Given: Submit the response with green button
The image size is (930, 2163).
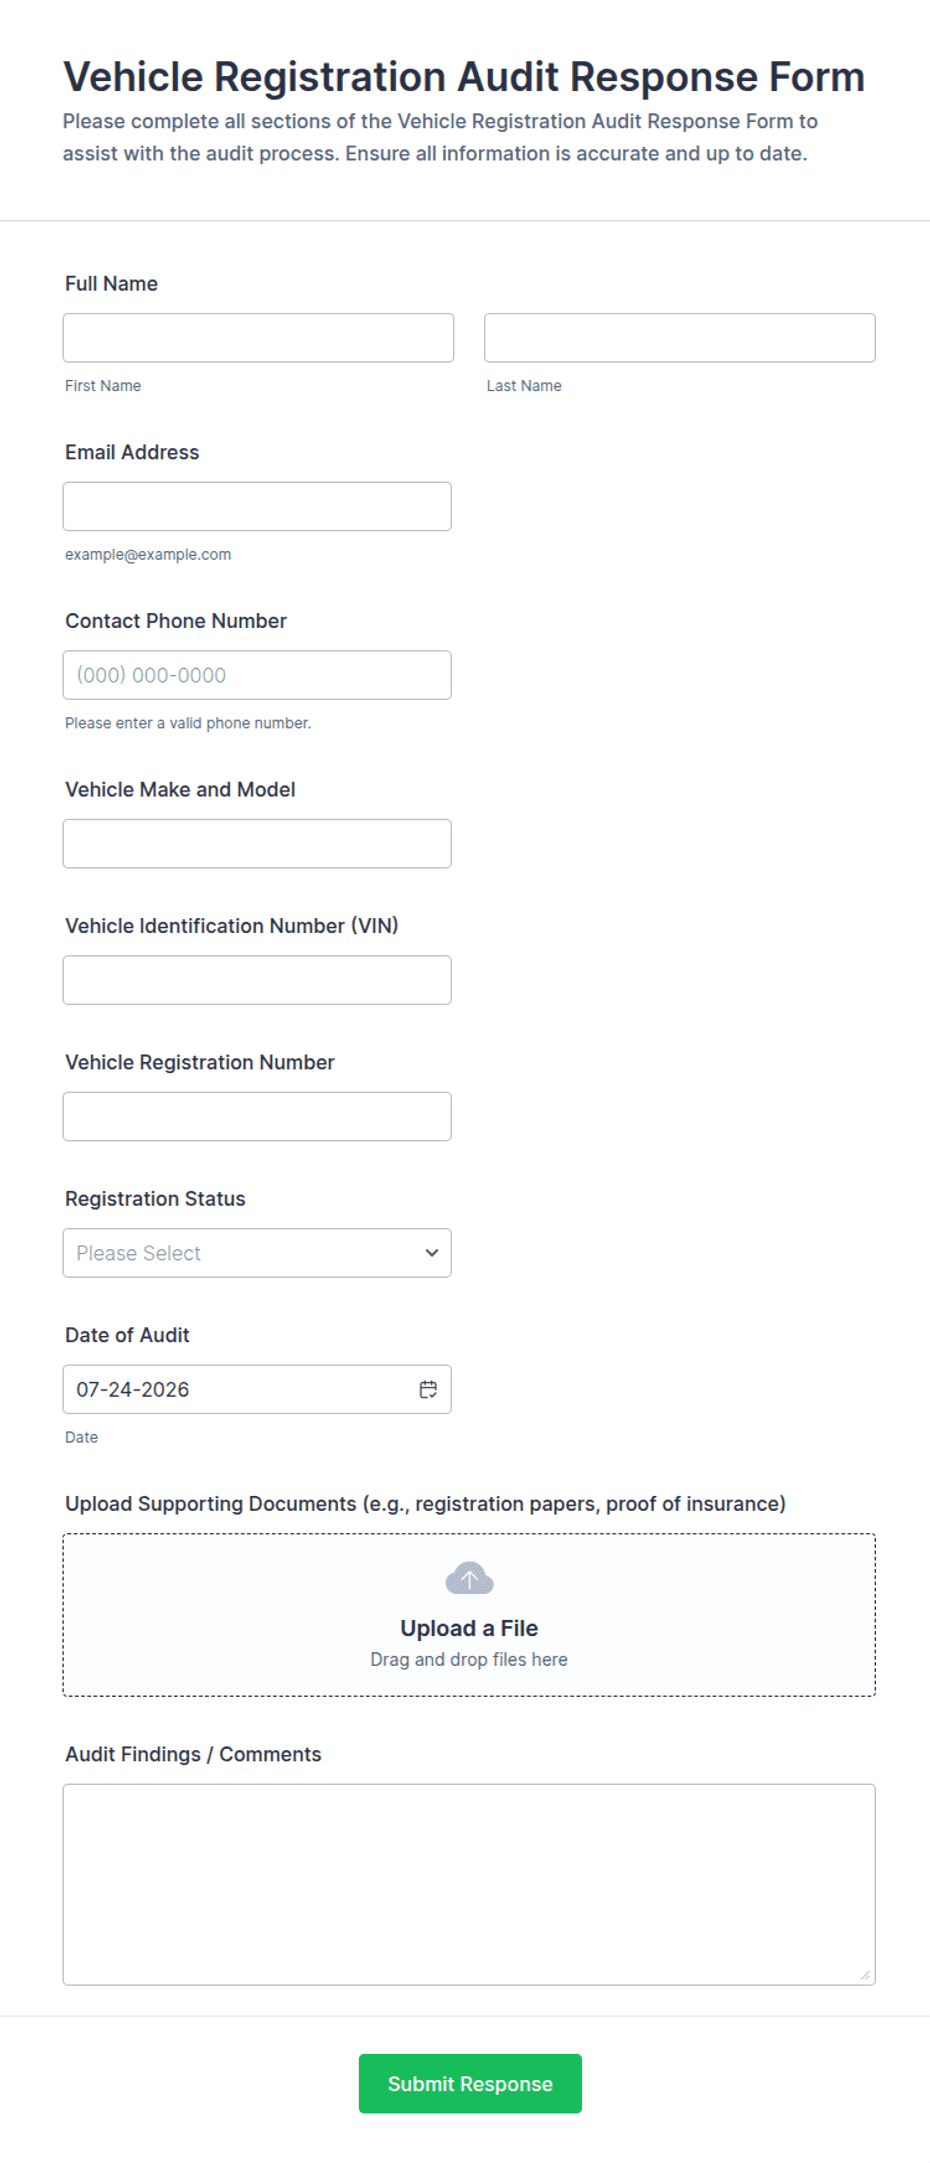Looking at the screenshot, I should (x=470, y=2083).
